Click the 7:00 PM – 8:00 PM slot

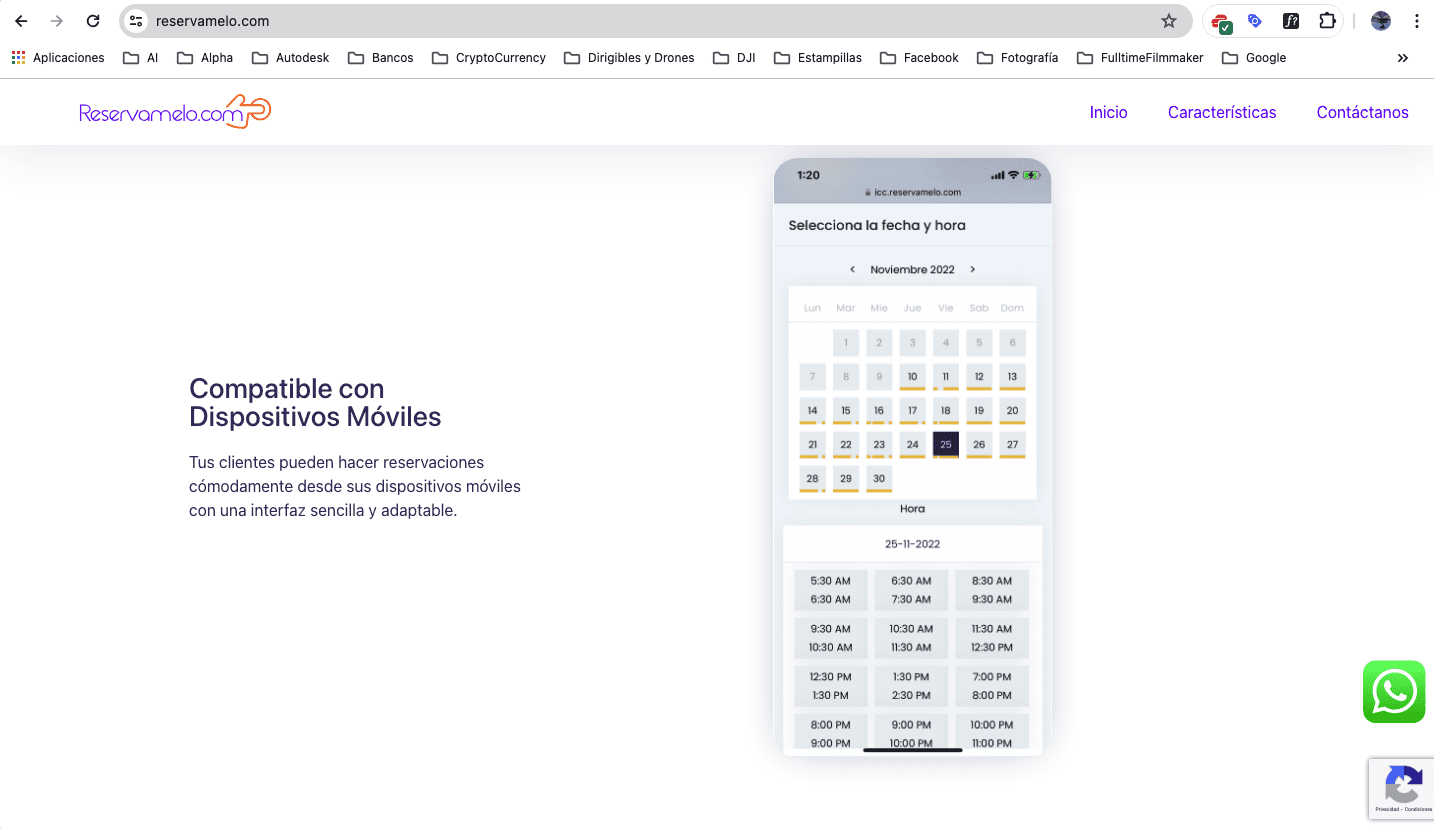pos(992,686)
